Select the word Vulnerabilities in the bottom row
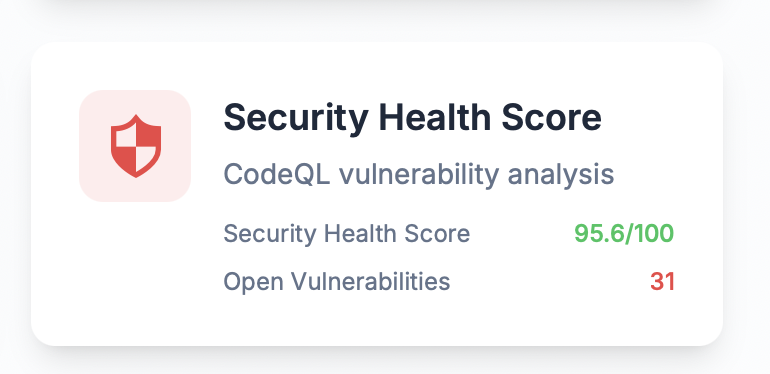This screenshot has width=770, height=374. pyautogui.click(x=371, y=282)
